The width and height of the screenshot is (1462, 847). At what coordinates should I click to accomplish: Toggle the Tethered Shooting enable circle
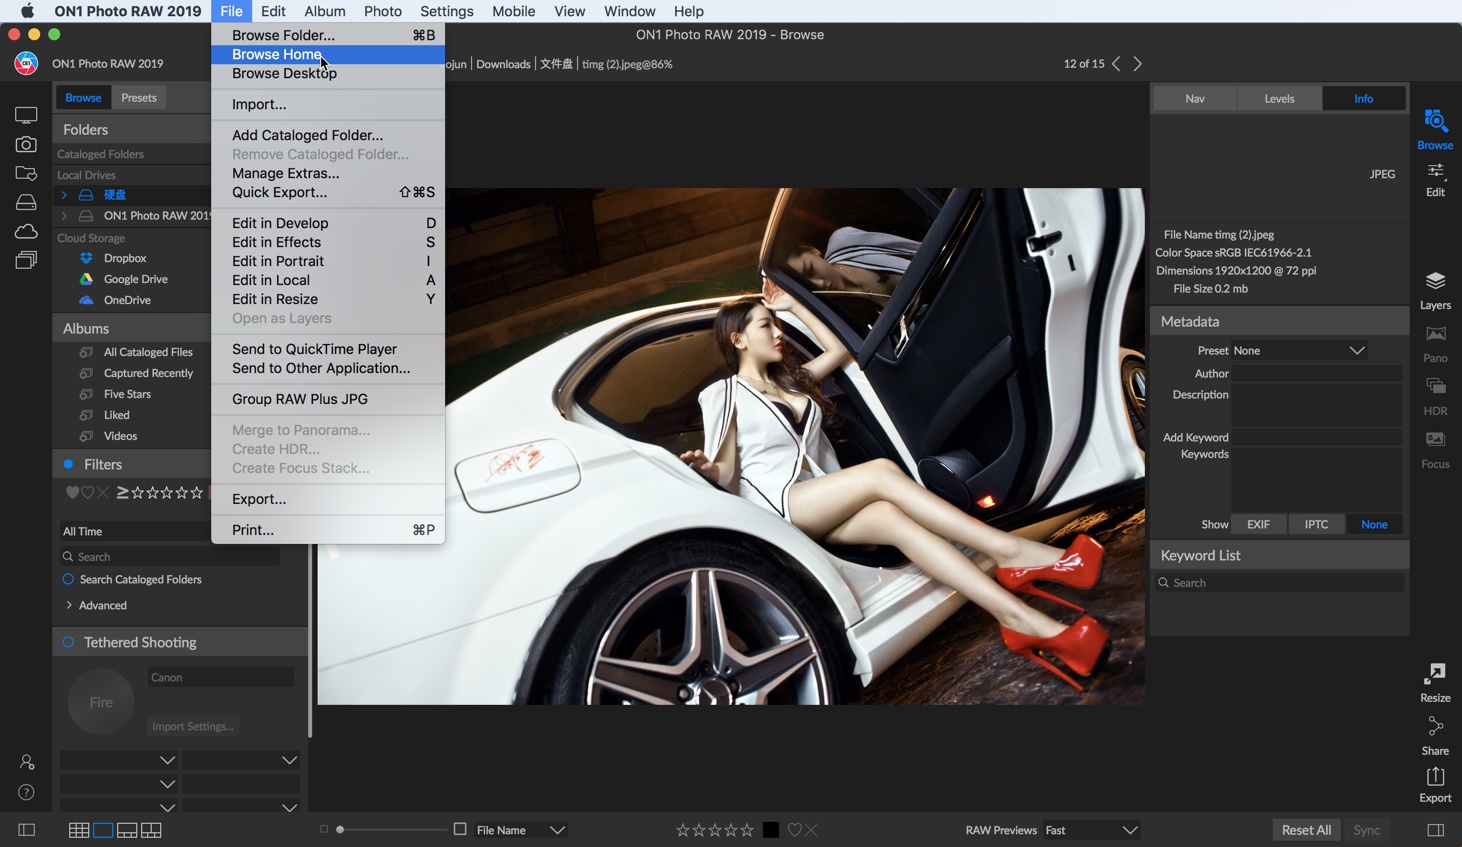68,642
